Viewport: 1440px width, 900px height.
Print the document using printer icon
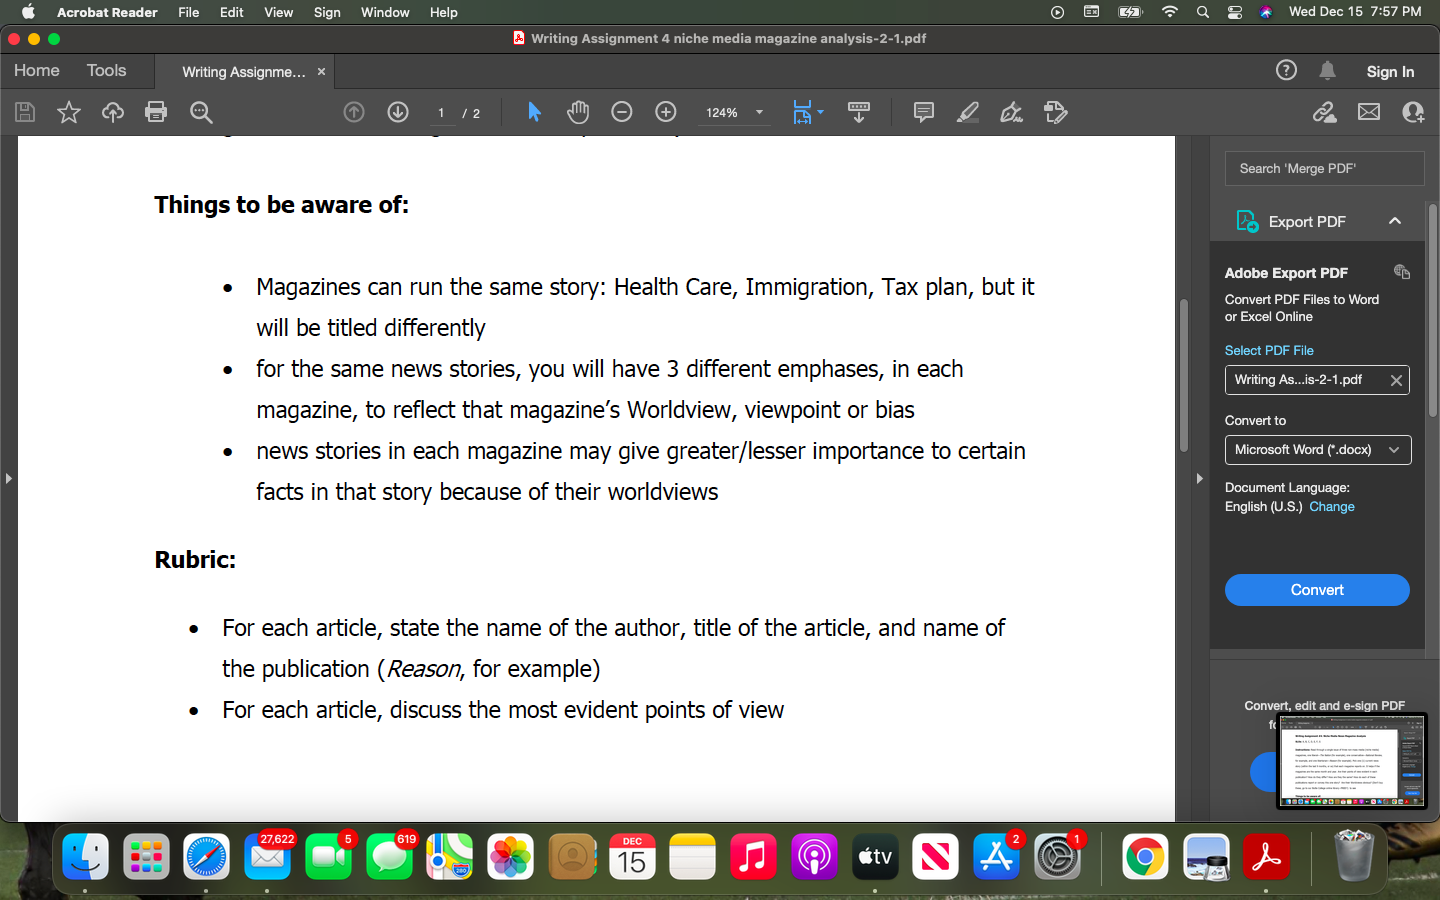click(x=156, y=112)
